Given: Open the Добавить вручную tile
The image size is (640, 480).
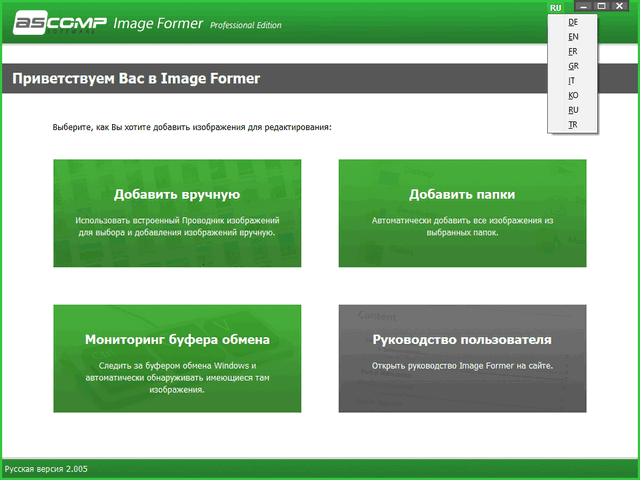Looking at the screenshot, I should 177,213.
